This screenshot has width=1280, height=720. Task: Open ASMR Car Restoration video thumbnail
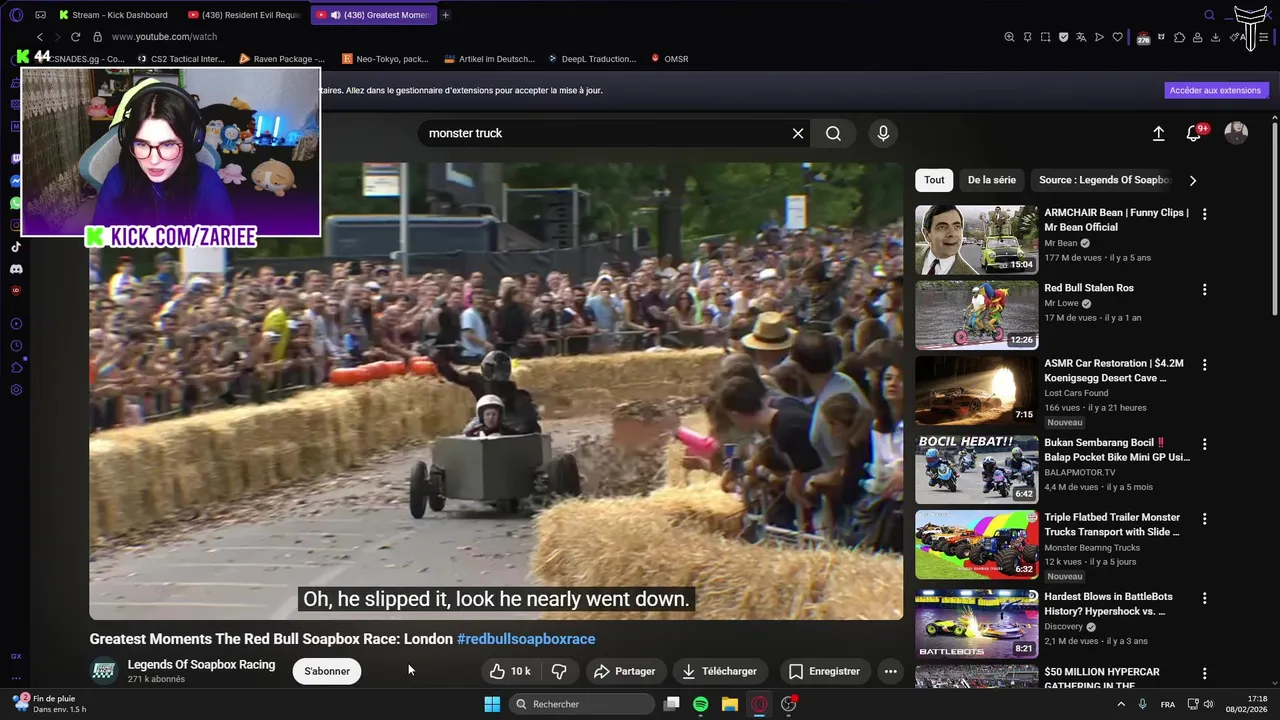tap(976, 391)
